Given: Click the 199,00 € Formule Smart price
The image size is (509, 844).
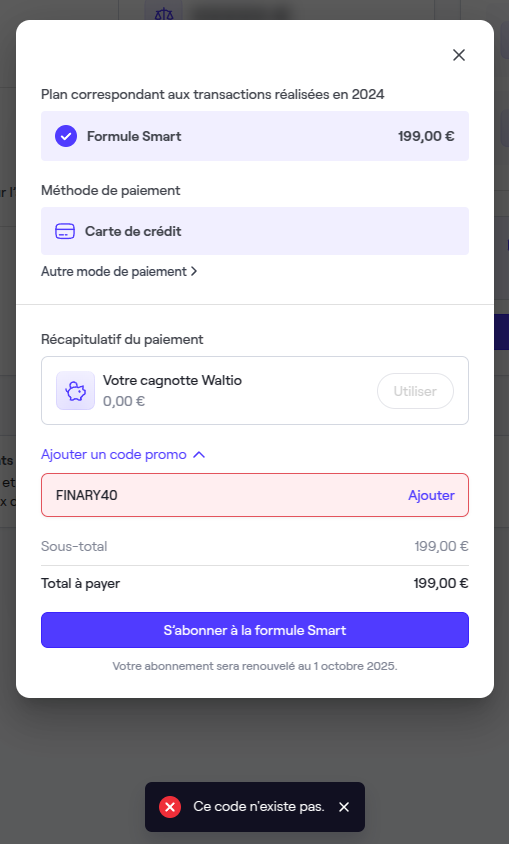Looking at the screenshot, I should (426, 136).
